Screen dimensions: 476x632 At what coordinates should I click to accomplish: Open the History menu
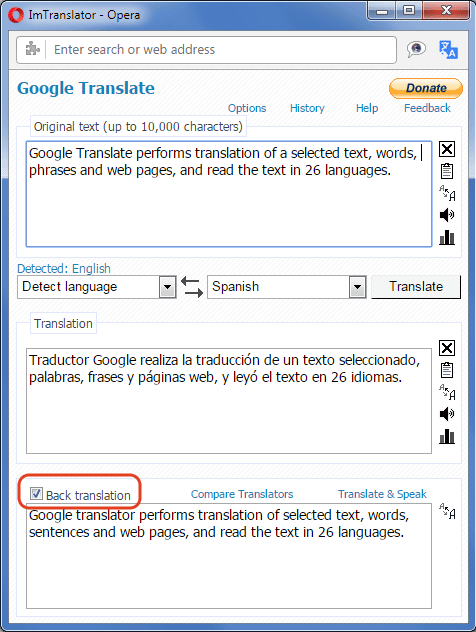coord(307,108)
